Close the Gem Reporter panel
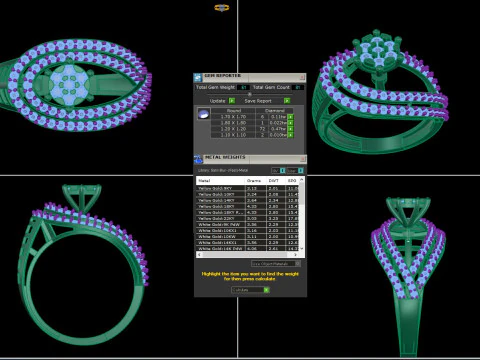Image resolution: width=480 pixels, height=360 pixels. [x=302, y=77]
